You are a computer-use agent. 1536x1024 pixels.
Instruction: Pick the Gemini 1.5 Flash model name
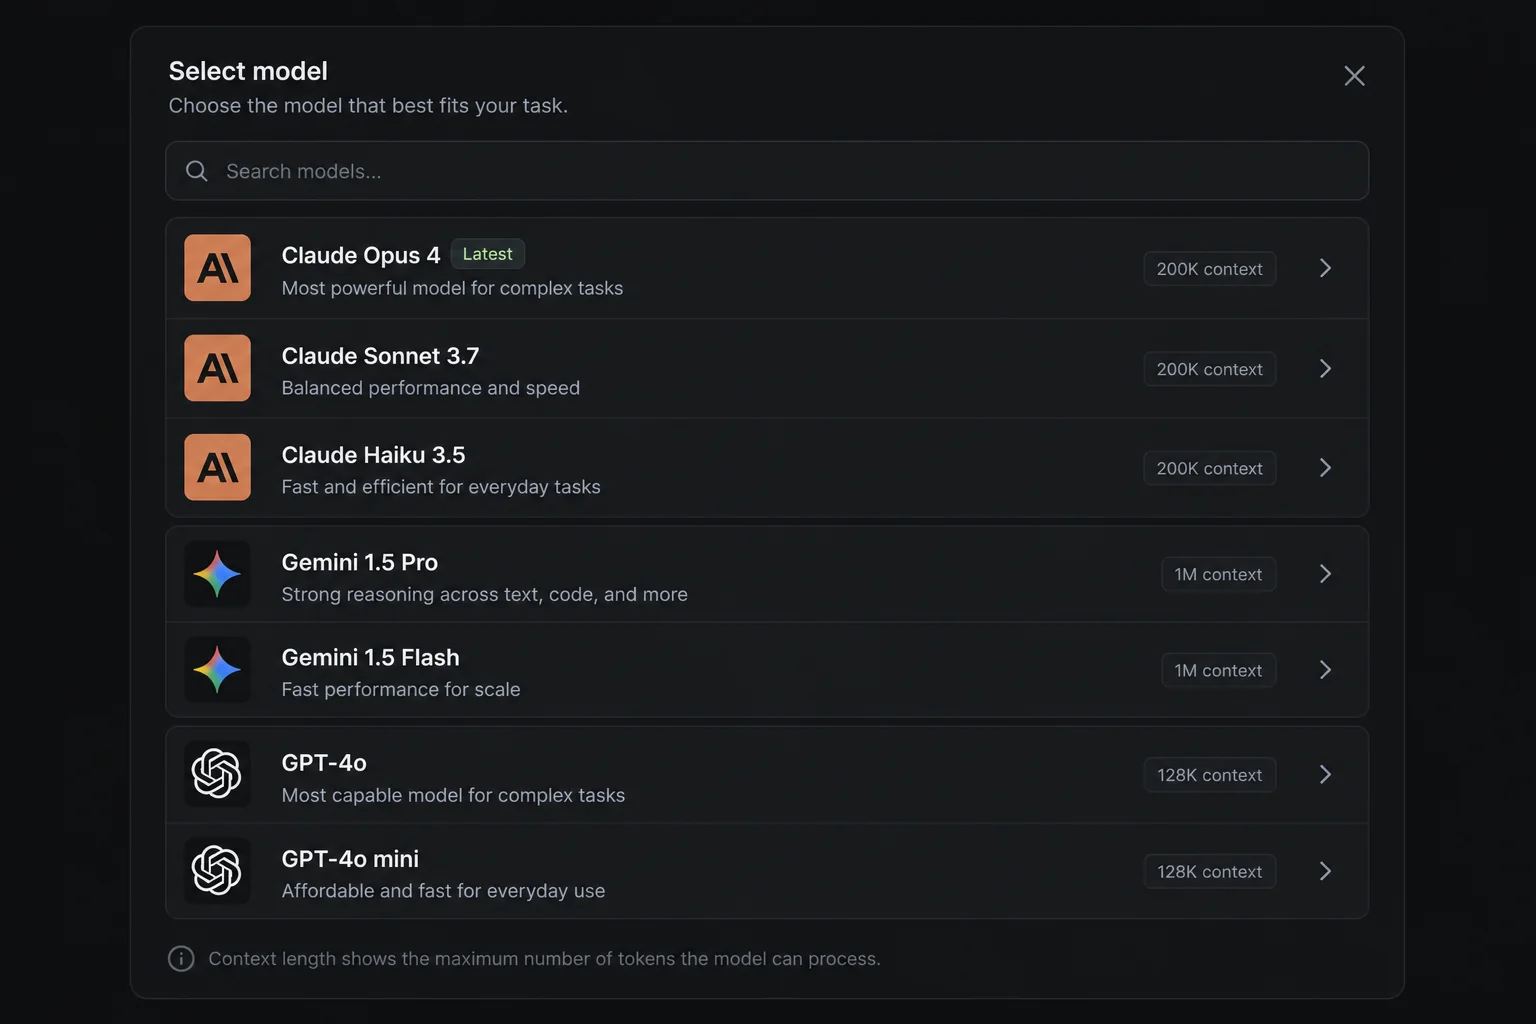pos(371,657)
